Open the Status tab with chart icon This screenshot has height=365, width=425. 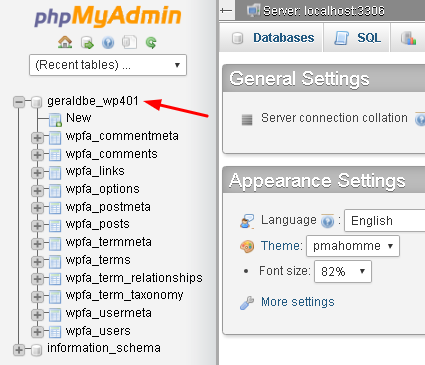click(x=408, y=38)
